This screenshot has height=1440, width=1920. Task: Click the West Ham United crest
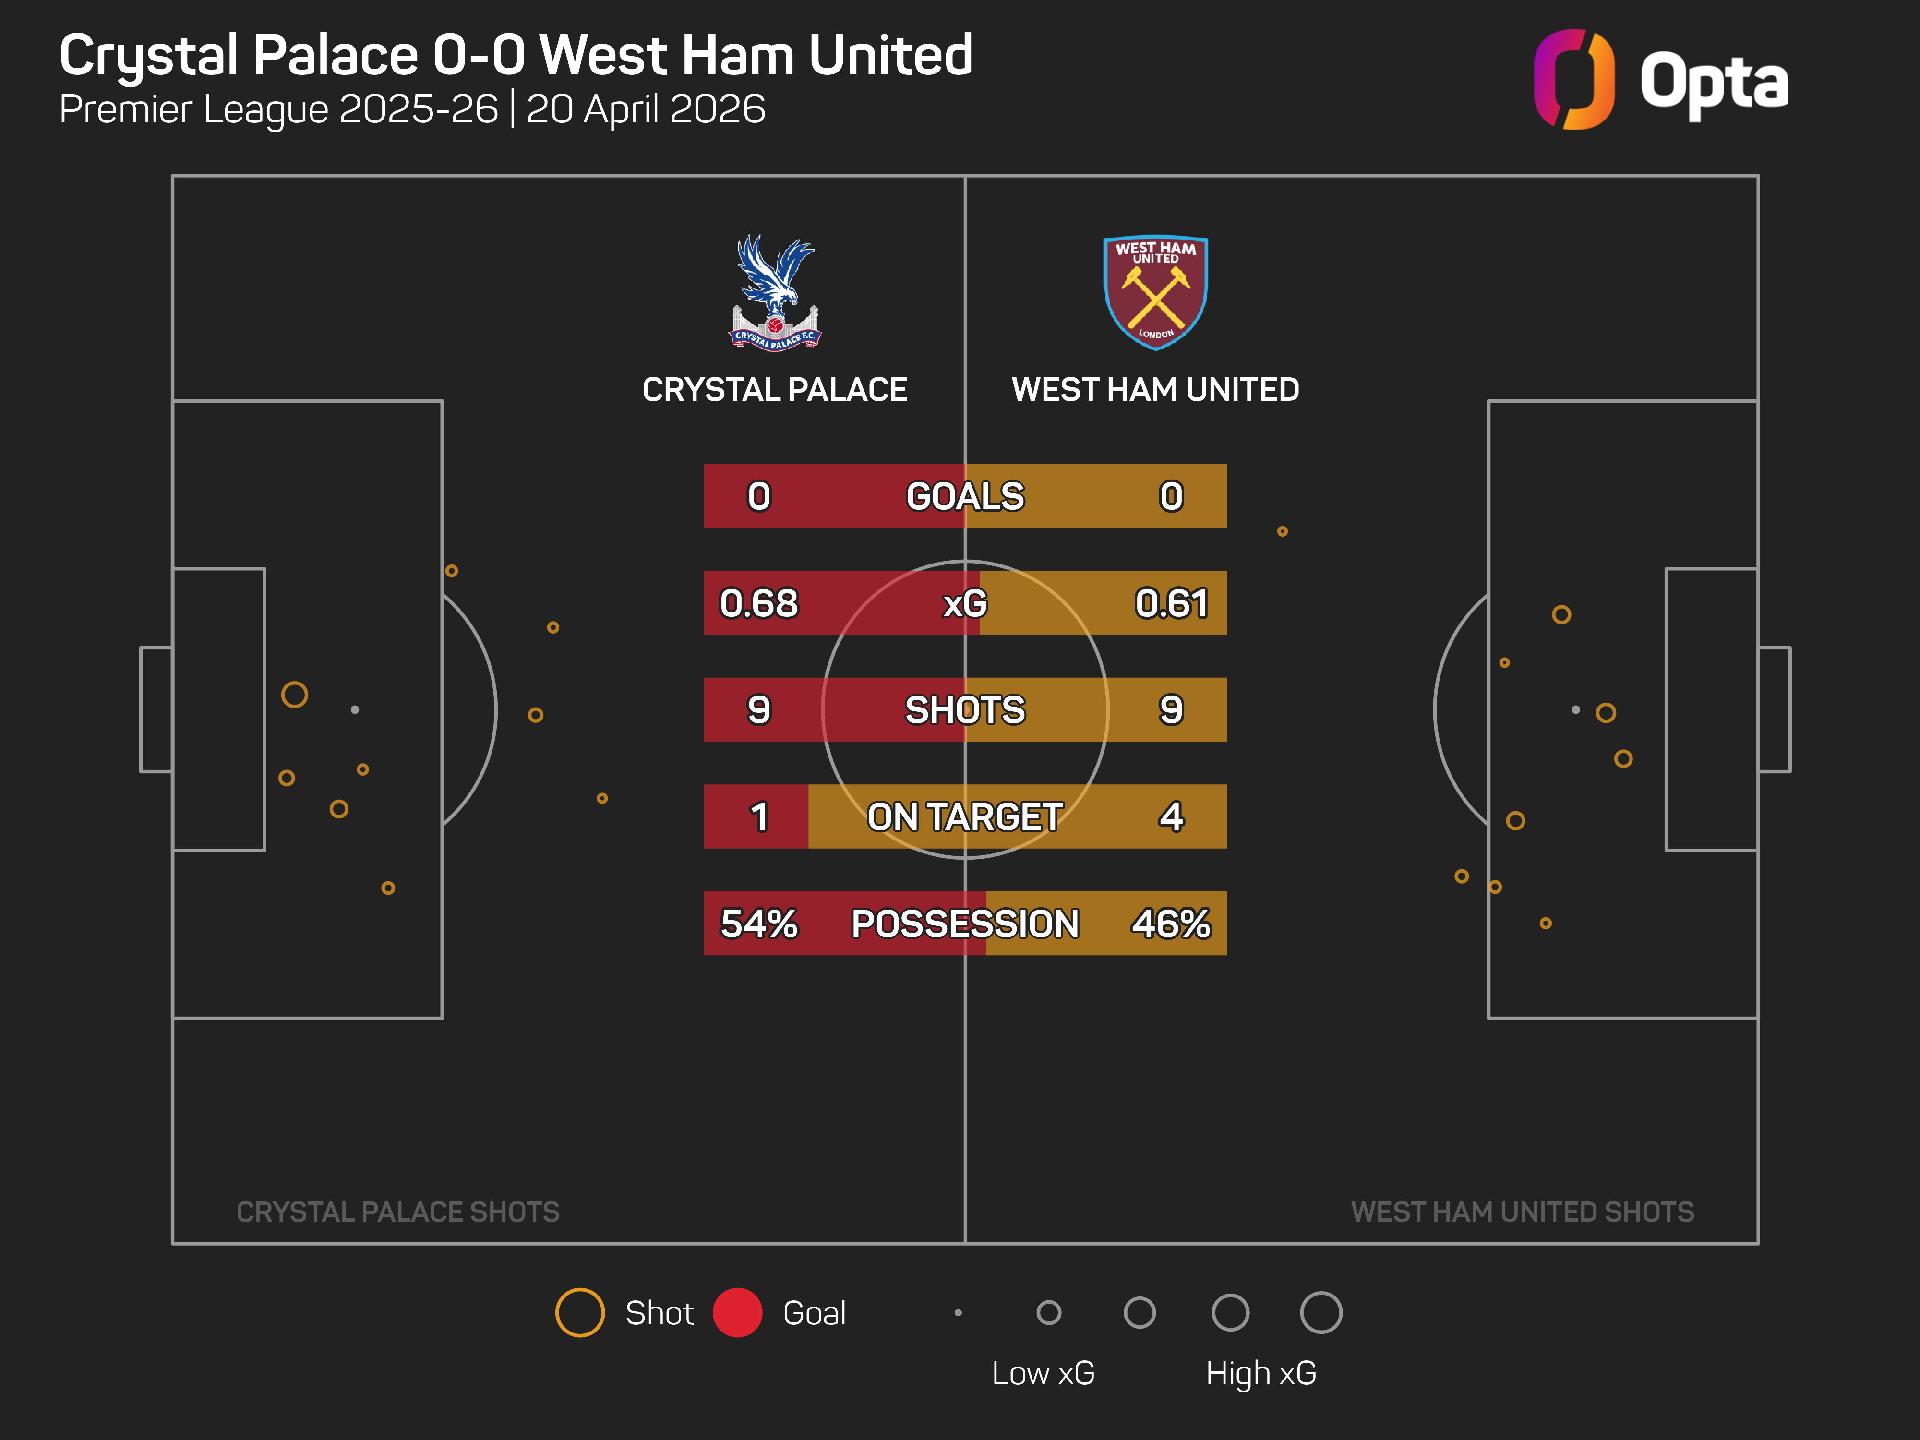click(x=1155, y=293)
